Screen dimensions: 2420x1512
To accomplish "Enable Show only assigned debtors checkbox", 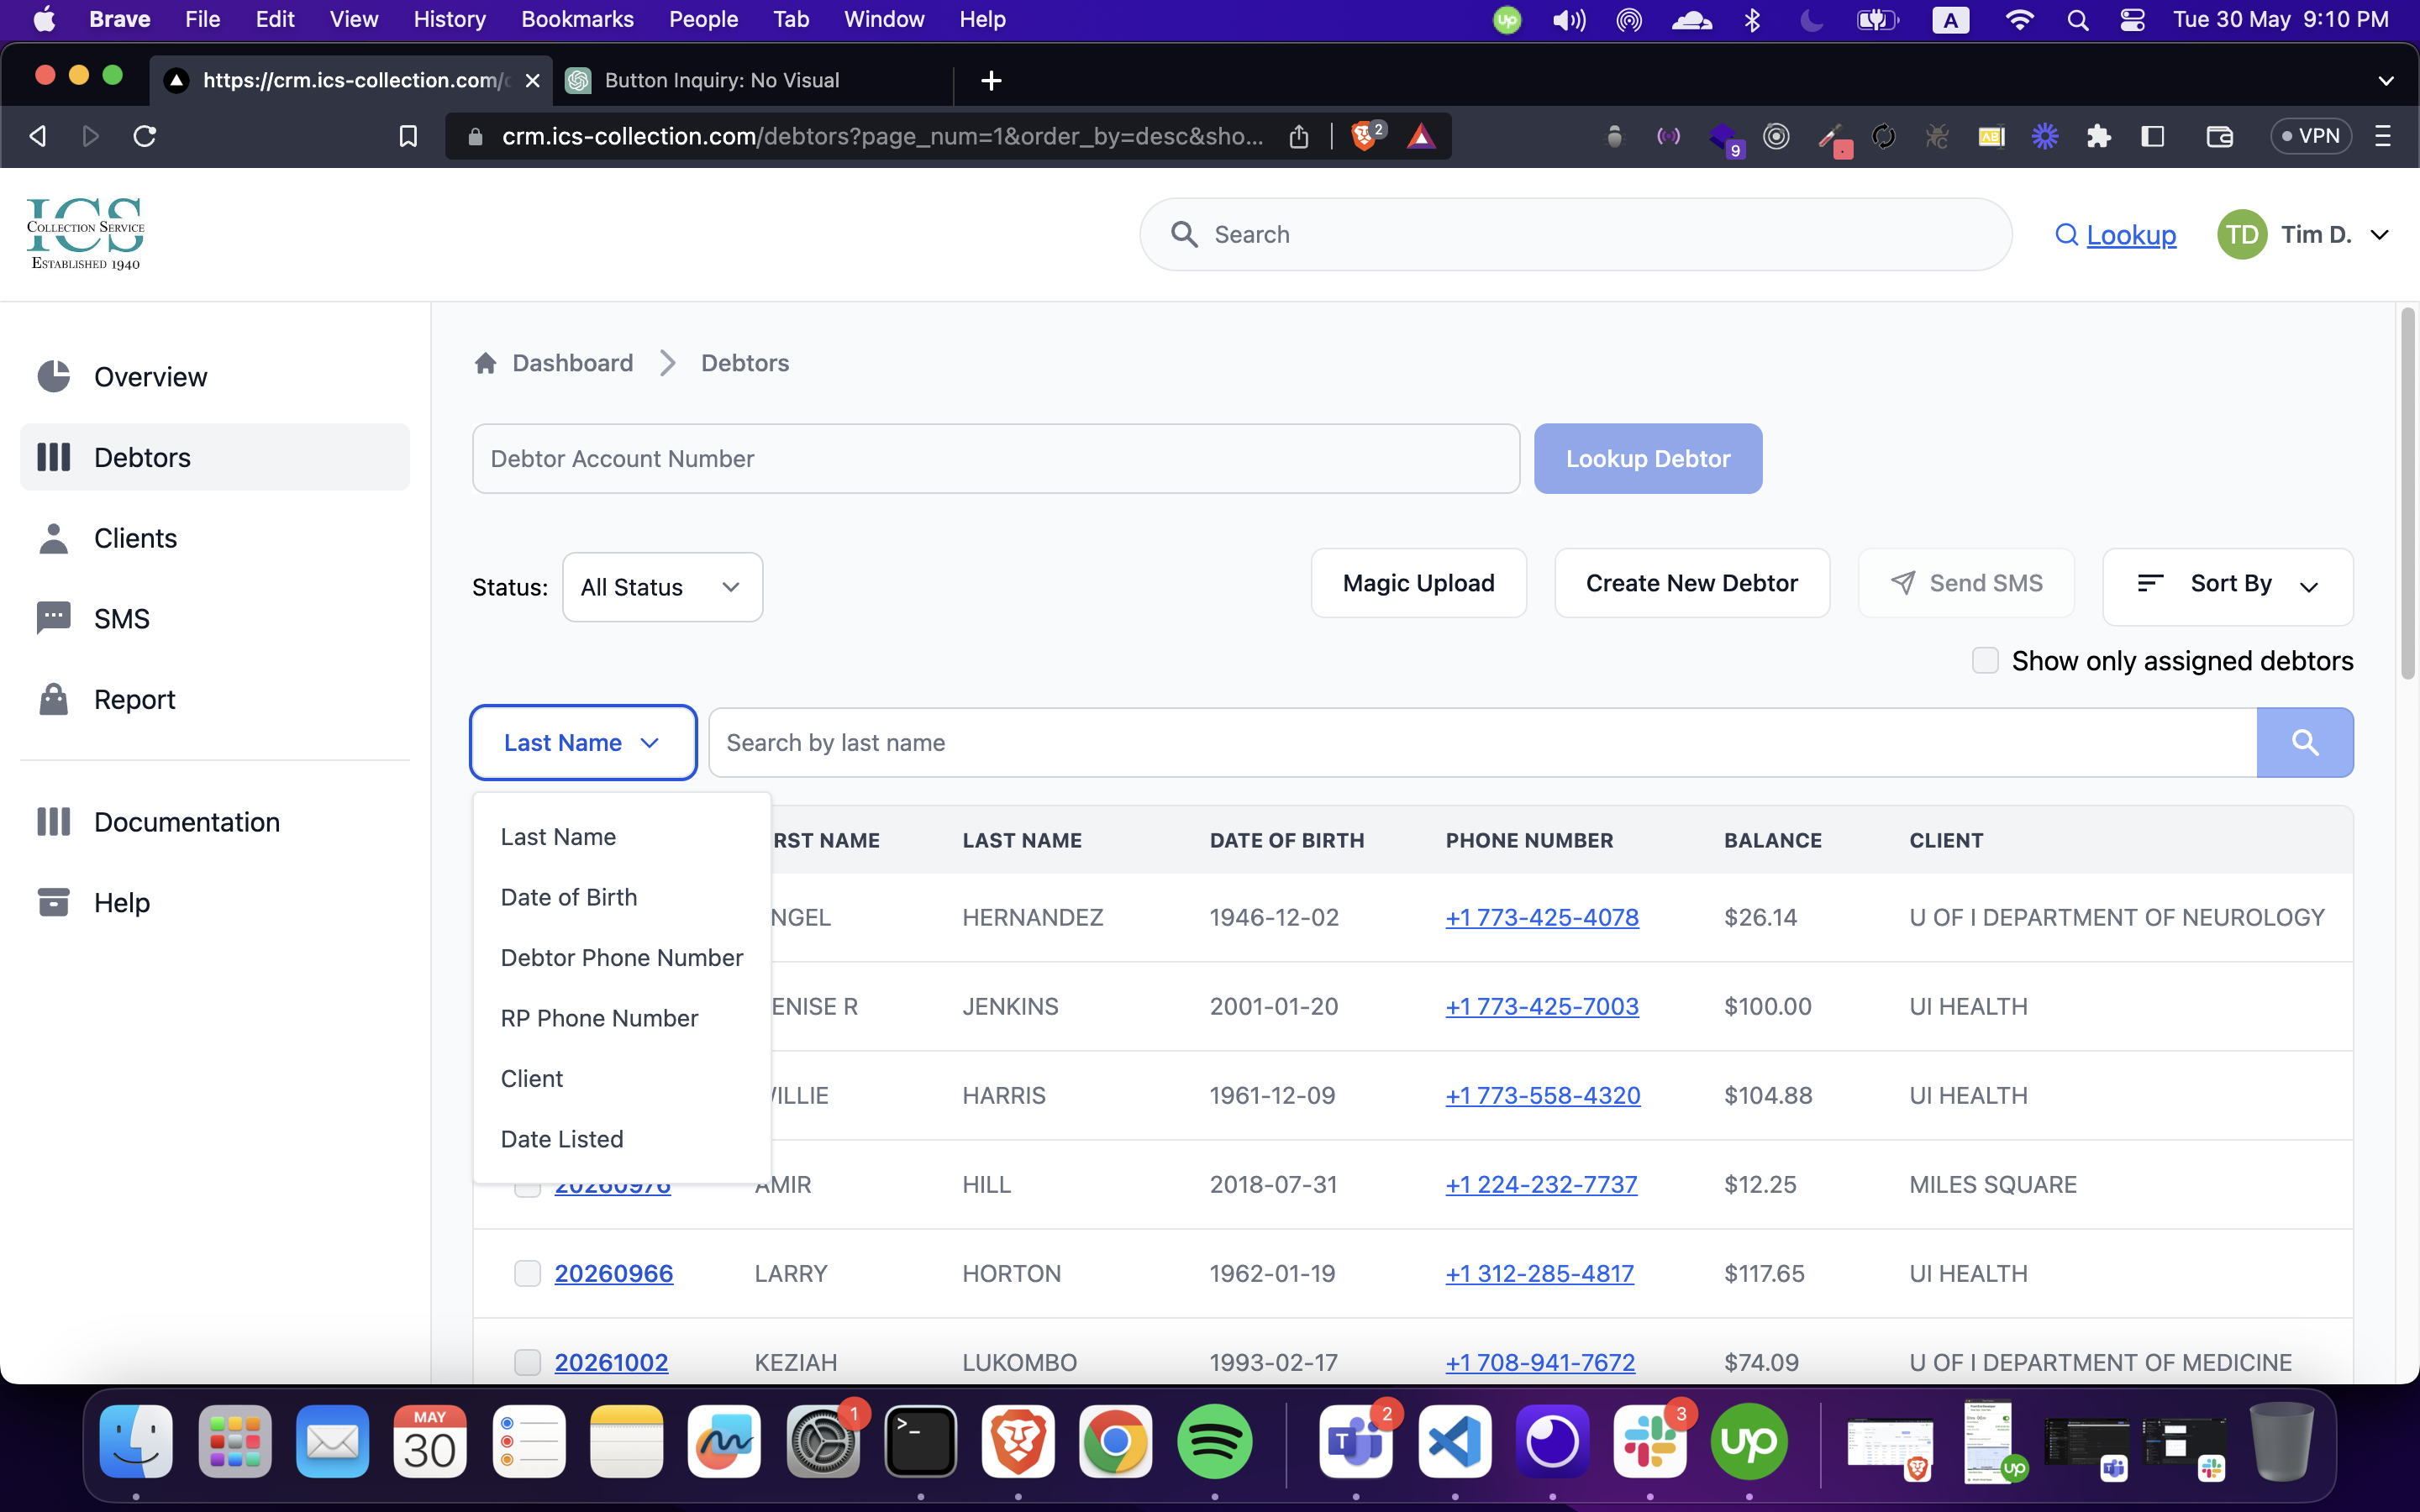I will (x=1985, y=660).
